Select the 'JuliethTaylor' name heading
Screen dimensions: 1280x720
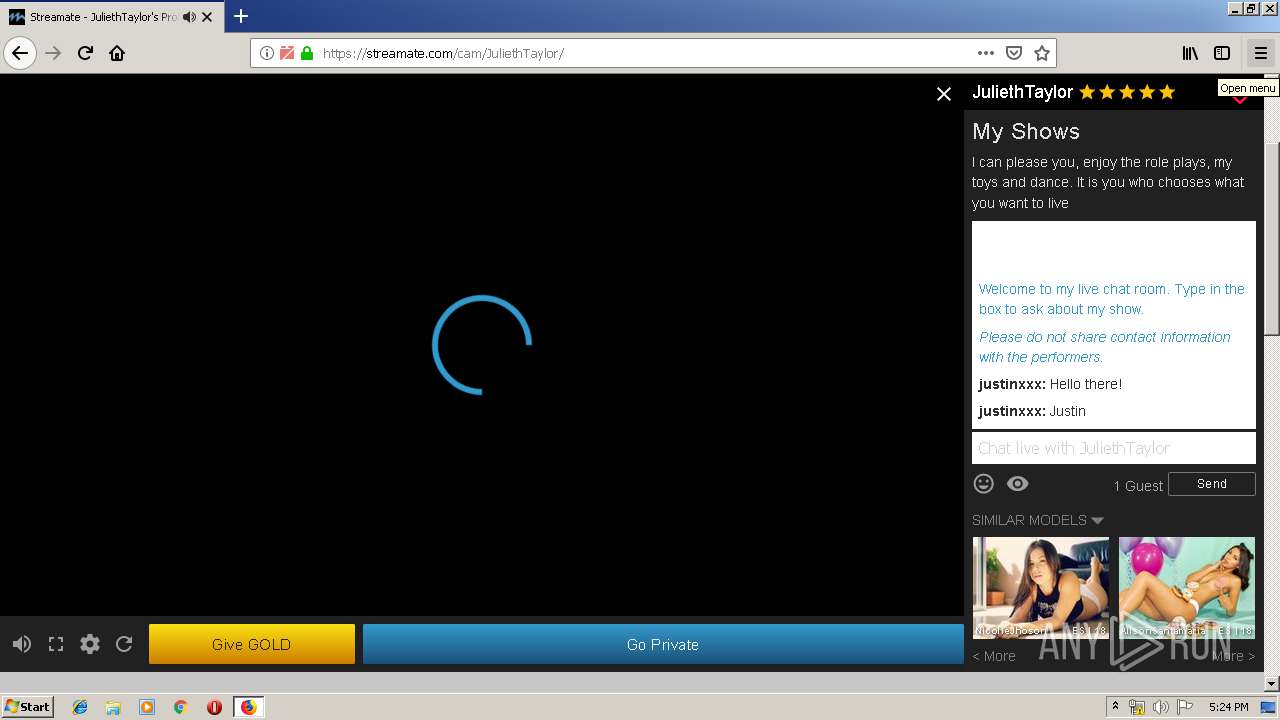pos(1022,92)
